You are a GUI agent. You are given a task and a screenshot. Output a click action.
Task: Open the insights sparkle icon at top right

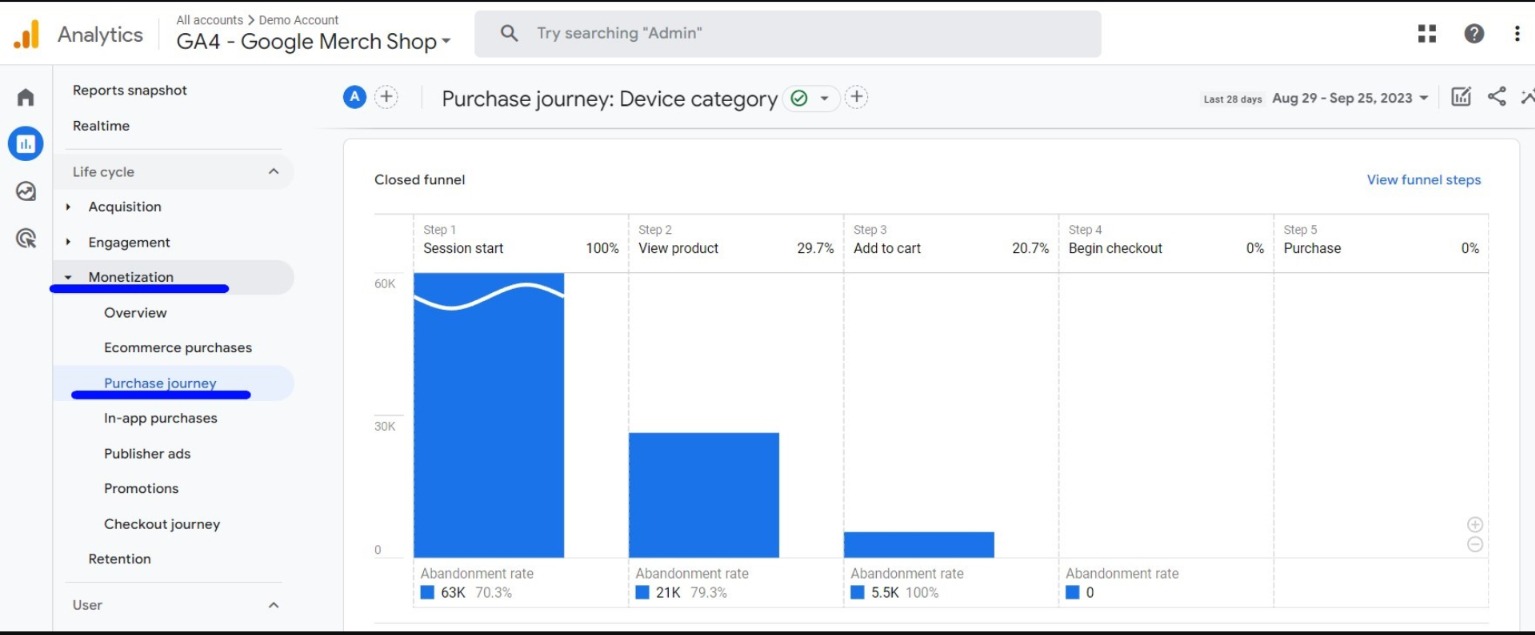click(x=1527, y=97)
